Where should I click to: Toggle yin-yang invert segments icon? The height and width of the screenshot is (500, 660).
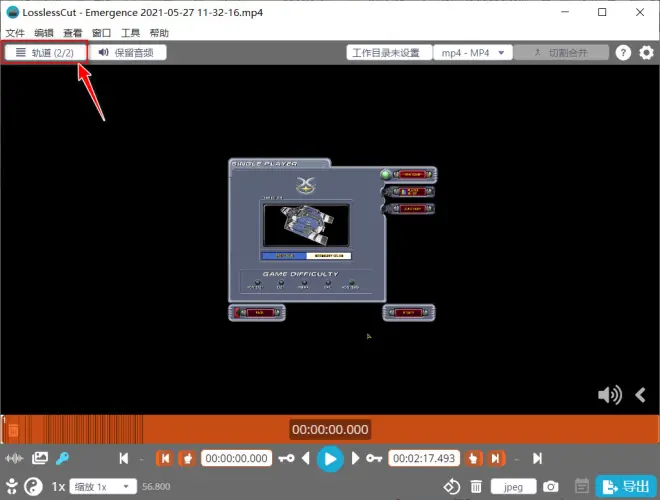[x=33, y=487]
